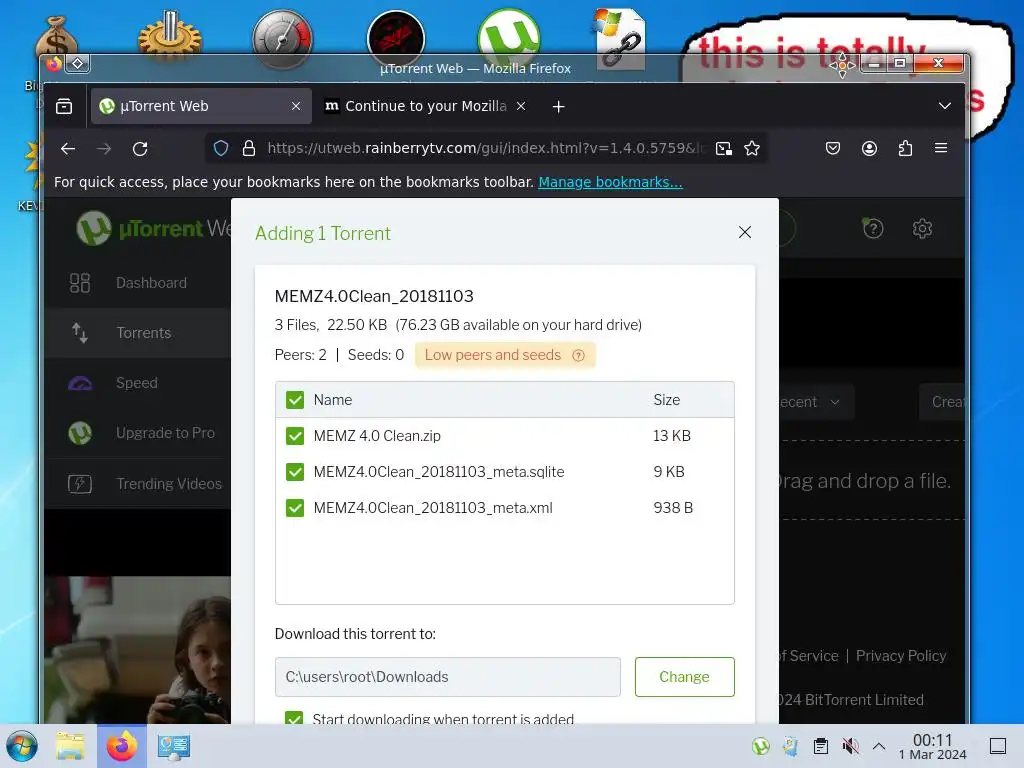
Task: Open the Speed sidebar item
Action: 138,383
